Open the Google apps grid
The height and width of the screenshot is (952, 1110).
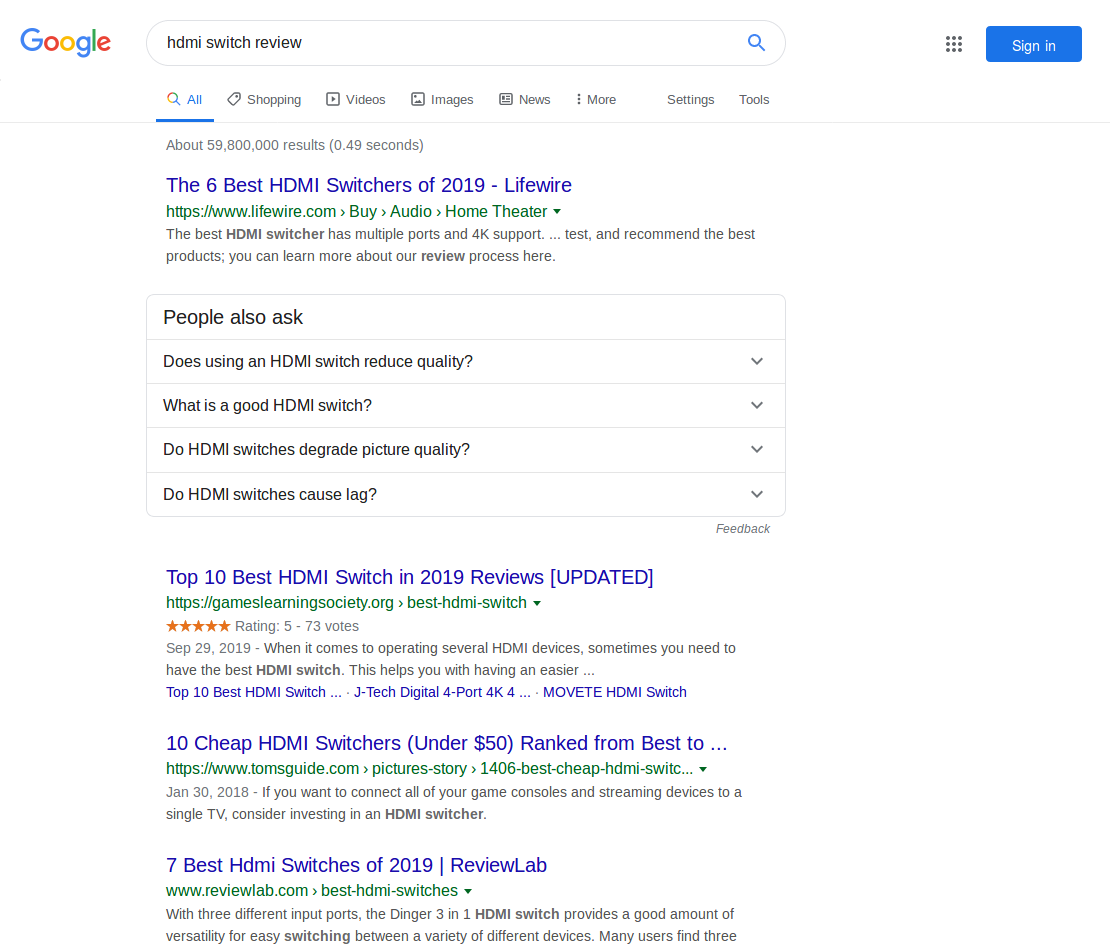953,44
